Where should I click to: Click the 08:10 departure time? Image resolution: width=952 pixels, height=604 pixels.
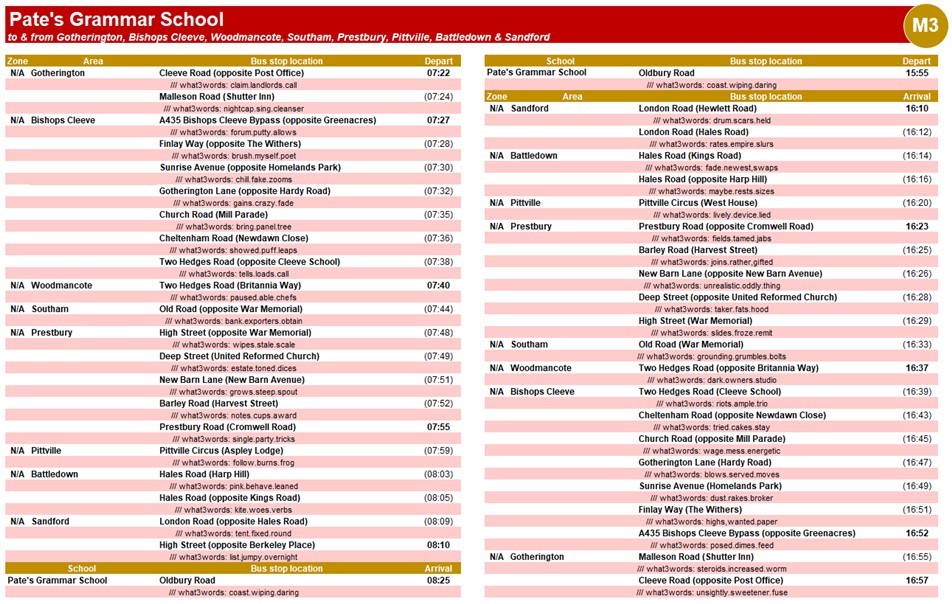[x=438, y=546]
